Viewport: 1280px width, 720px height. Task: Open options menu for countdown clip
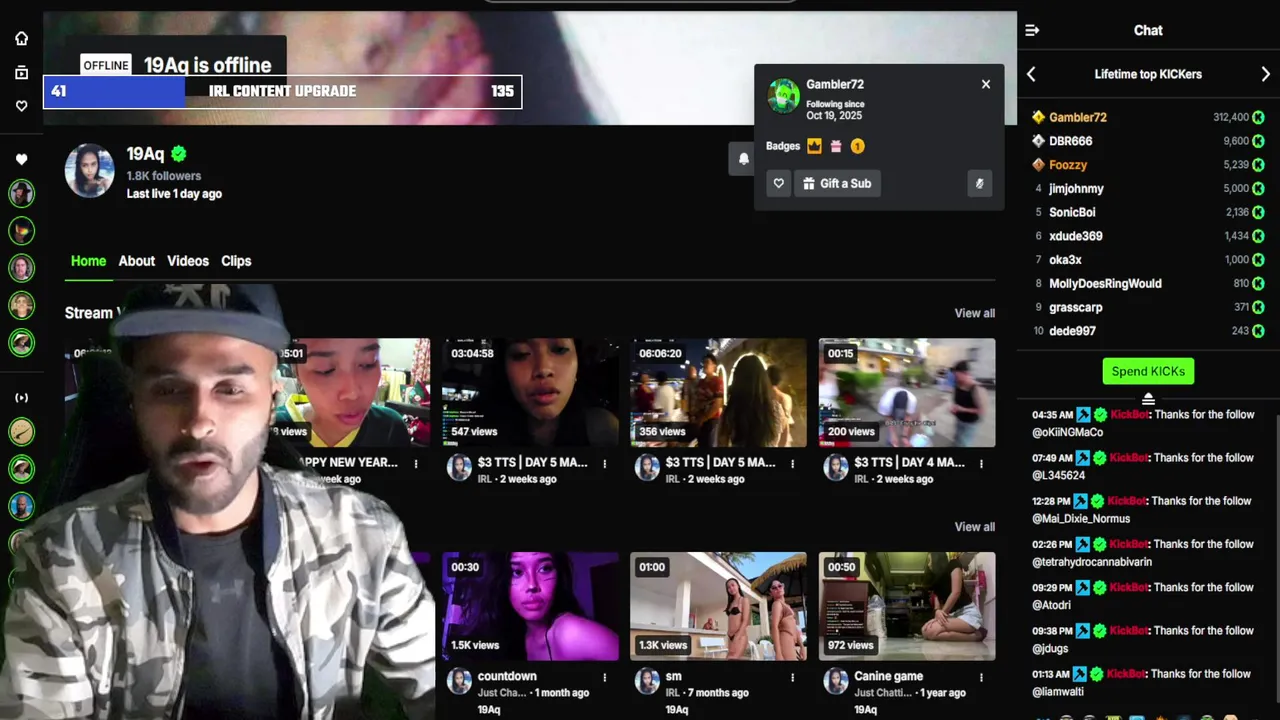[x=605, y=678]
